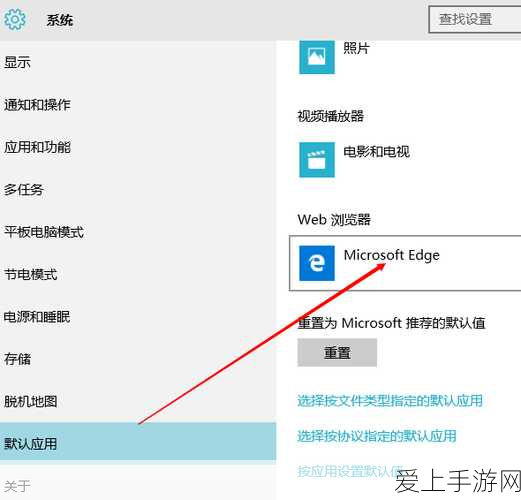The width and height of the screenshot is (521, 500).
Task: Focus the 查找设置 search field
Action: 475,19
